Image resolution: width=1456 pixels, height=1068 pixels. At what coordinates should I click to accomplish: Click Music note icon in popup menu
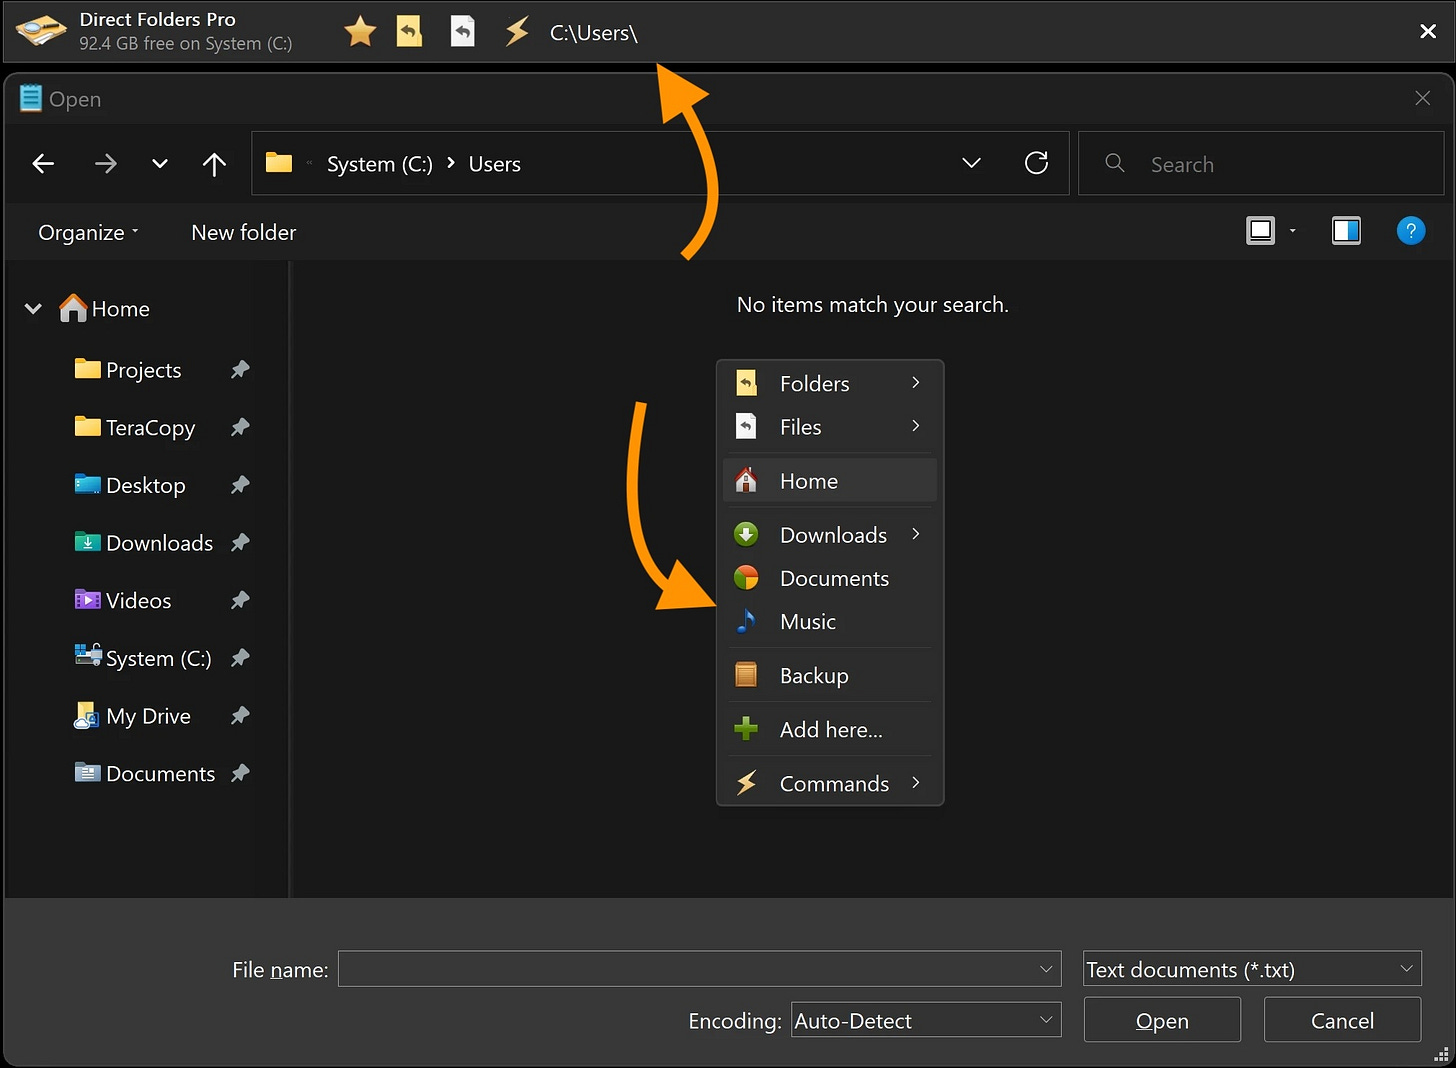click(x=746, y=621)
